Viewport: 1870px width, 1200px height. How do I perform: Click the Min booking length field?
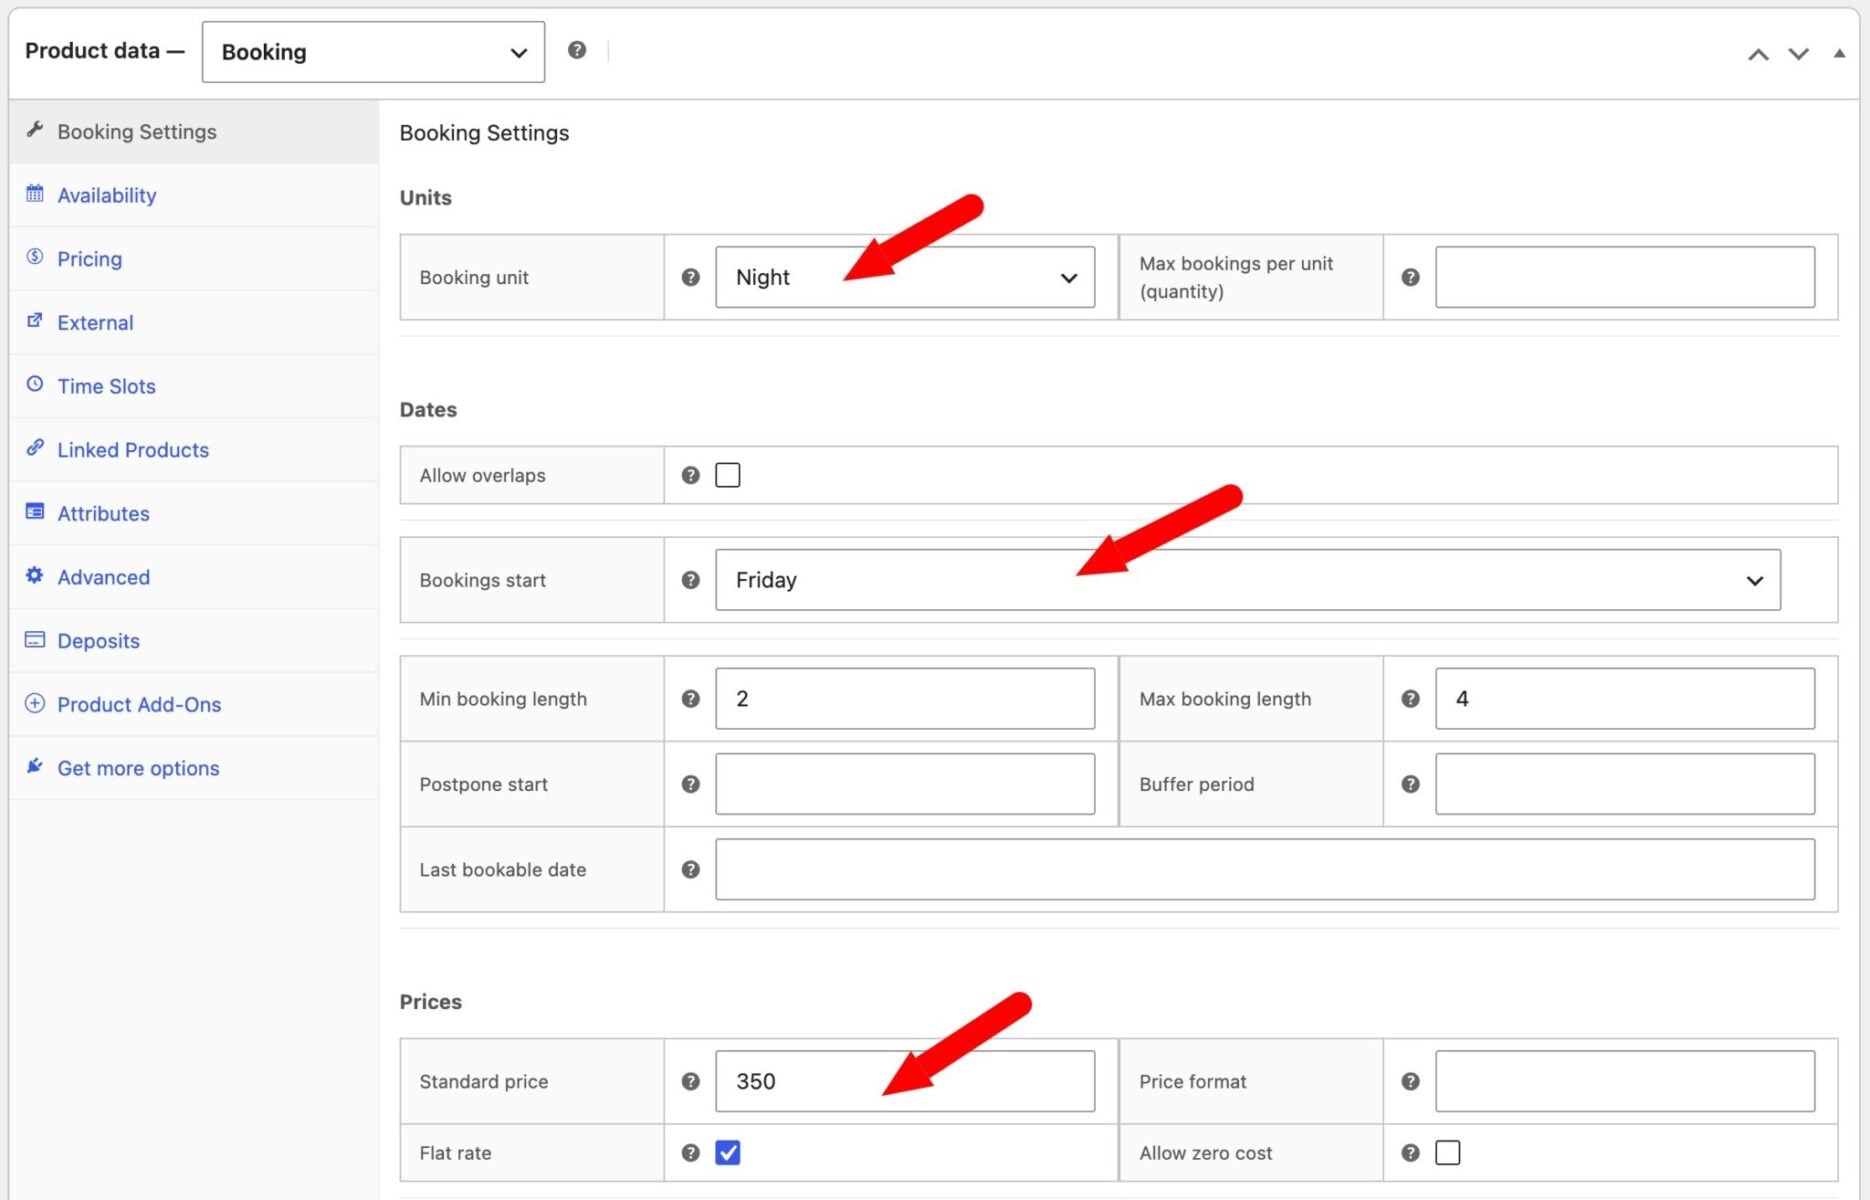[905, 699]
